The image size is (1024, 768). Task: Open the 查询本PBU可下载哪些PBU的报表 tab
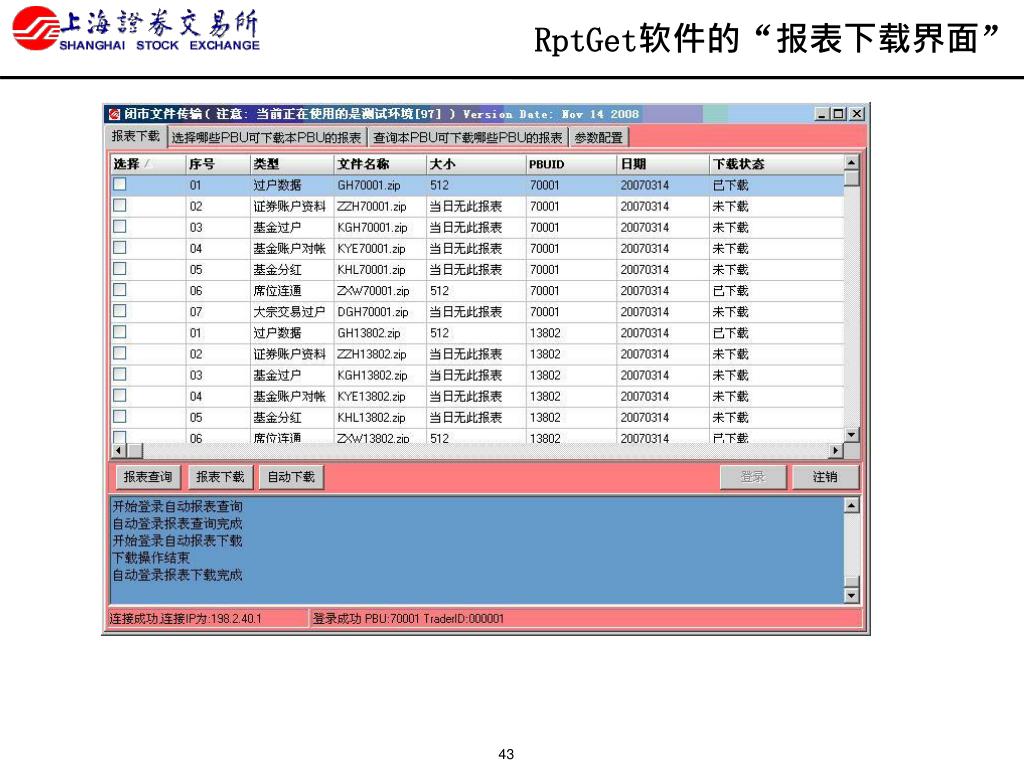pos(468,137)
